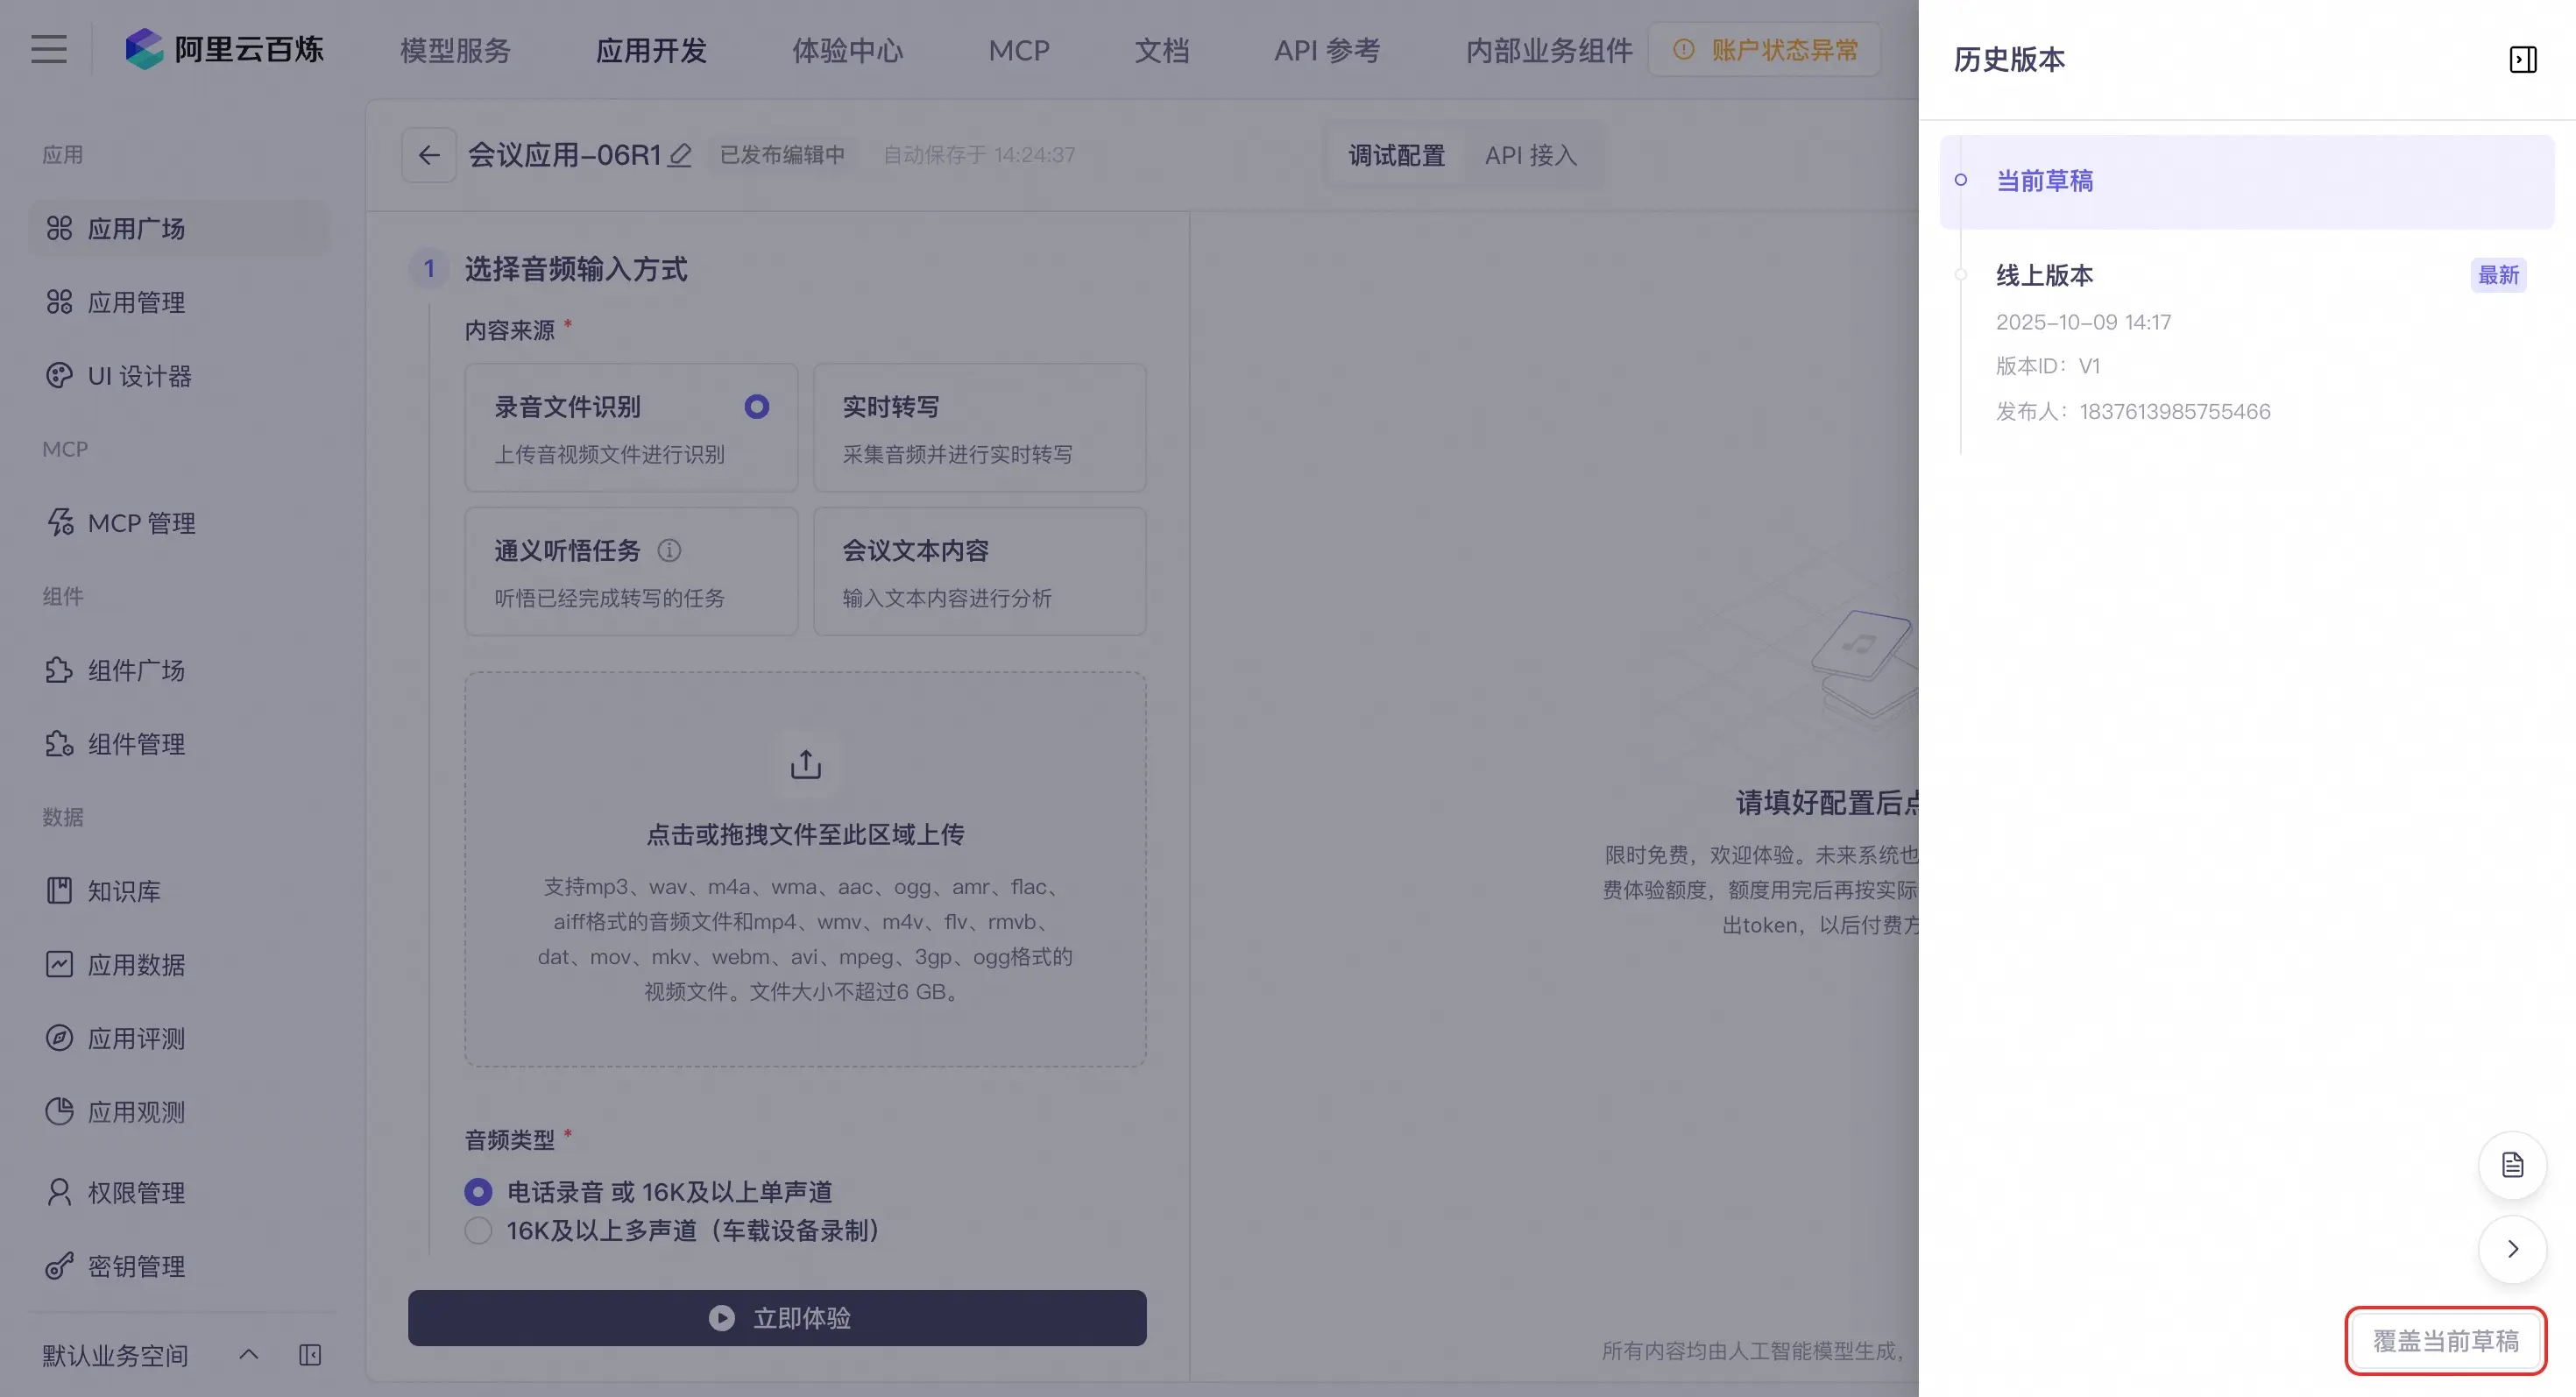This screenshot has width=2576, height=1397.
Task: Open 模型服务 top menu
Action: (455, 50)
